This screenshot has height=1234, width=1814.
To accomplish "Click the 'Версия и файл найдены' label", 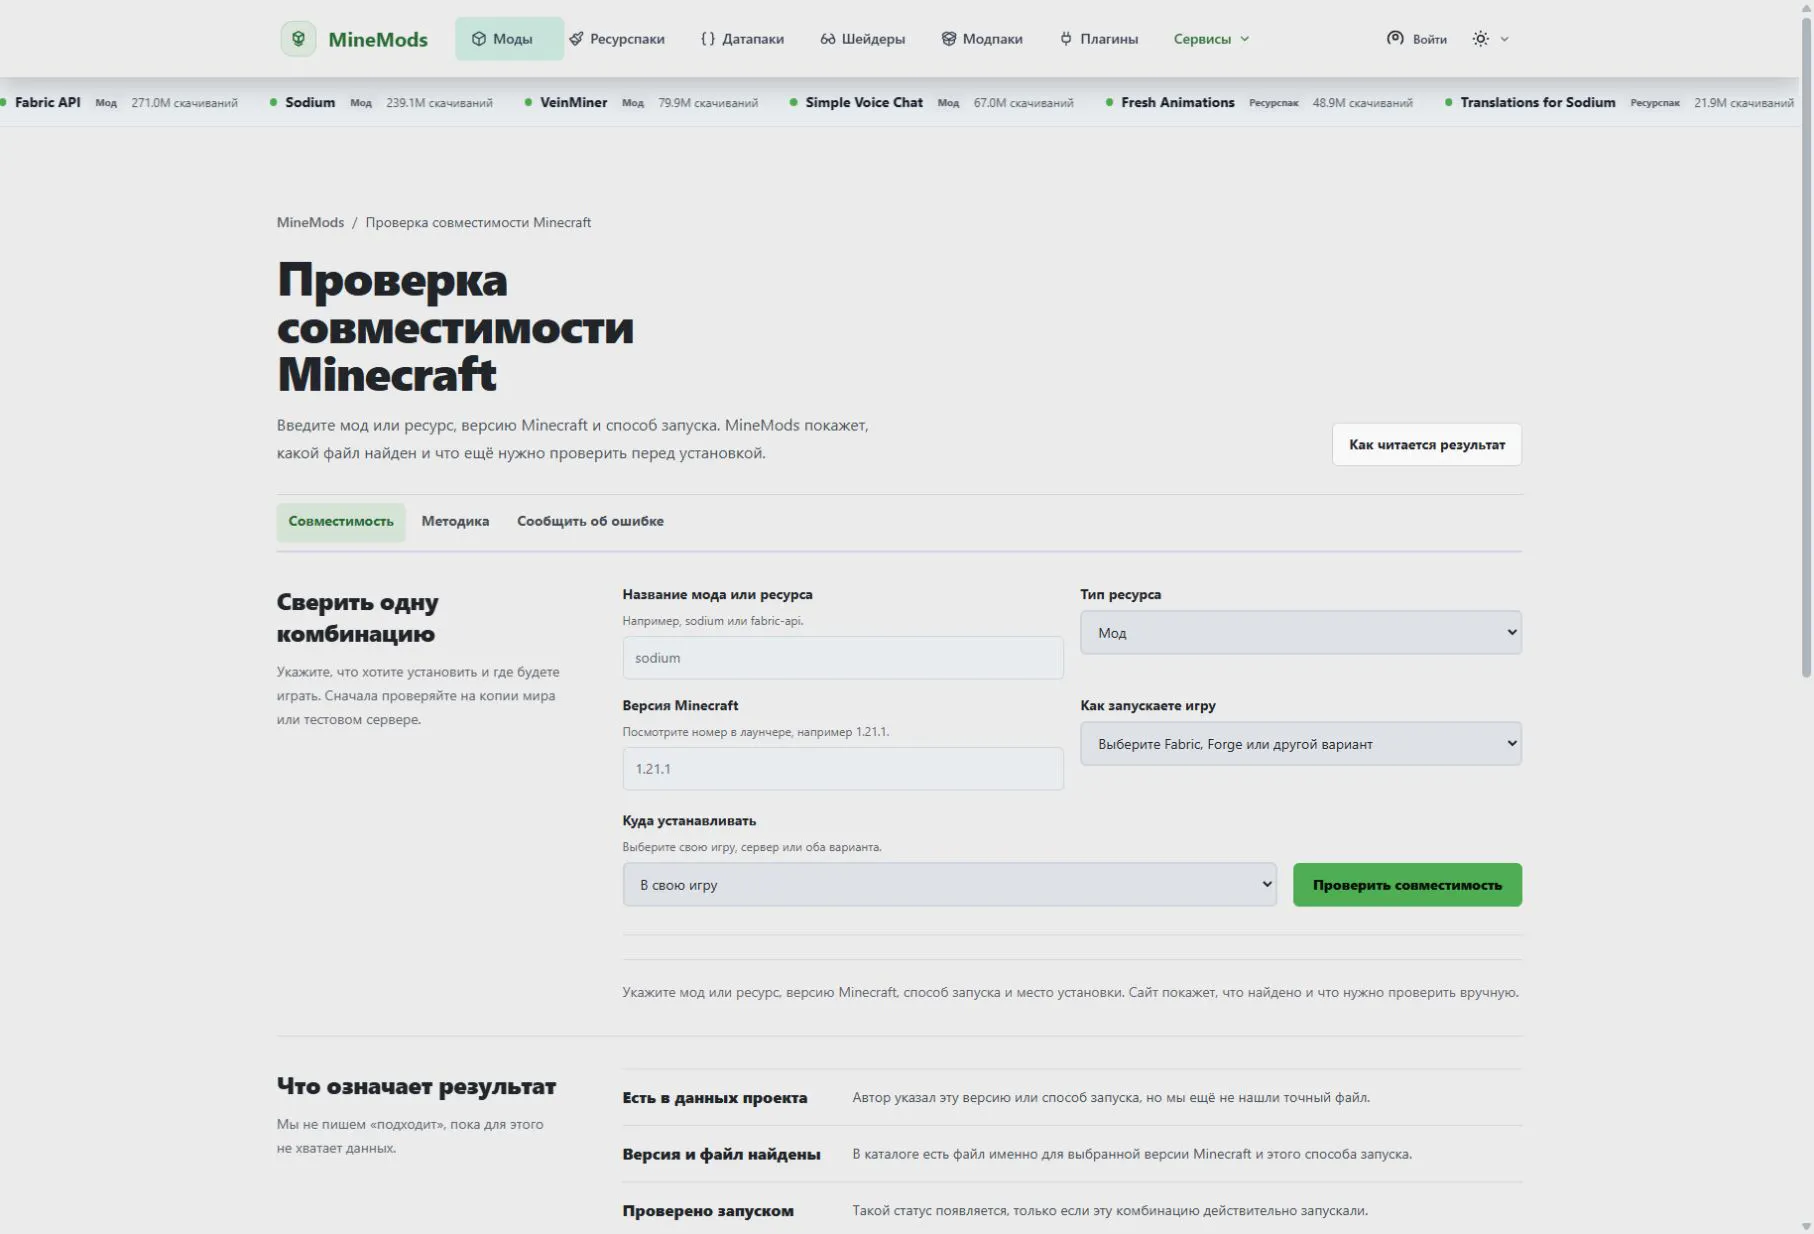I will coord(721,1155).
